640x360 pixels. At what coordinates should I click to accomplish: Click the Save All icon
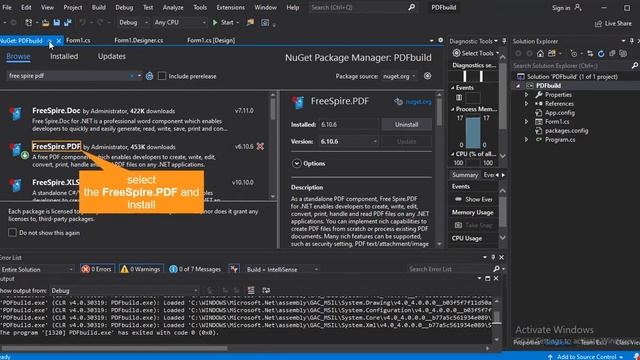click(x=68, y=22)
